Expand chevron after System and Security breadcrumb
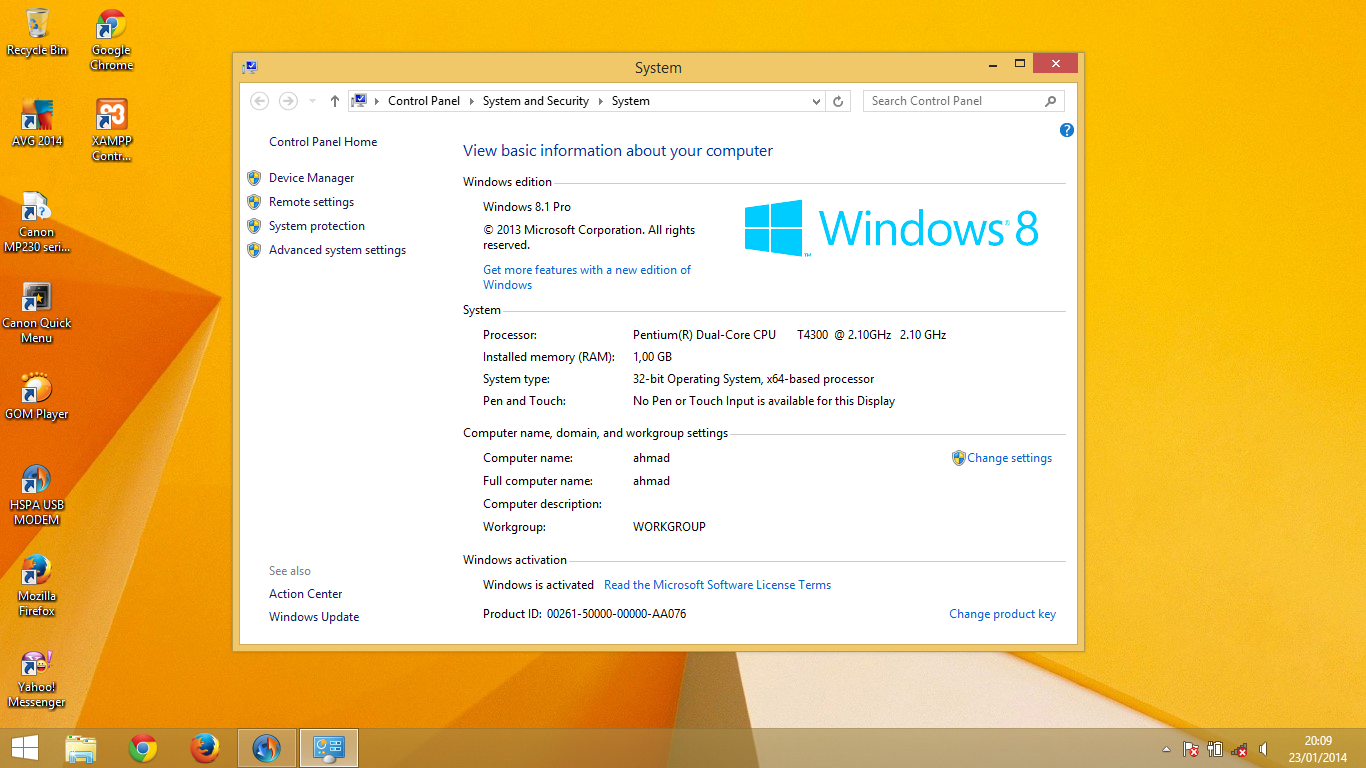 pos(600,101)
